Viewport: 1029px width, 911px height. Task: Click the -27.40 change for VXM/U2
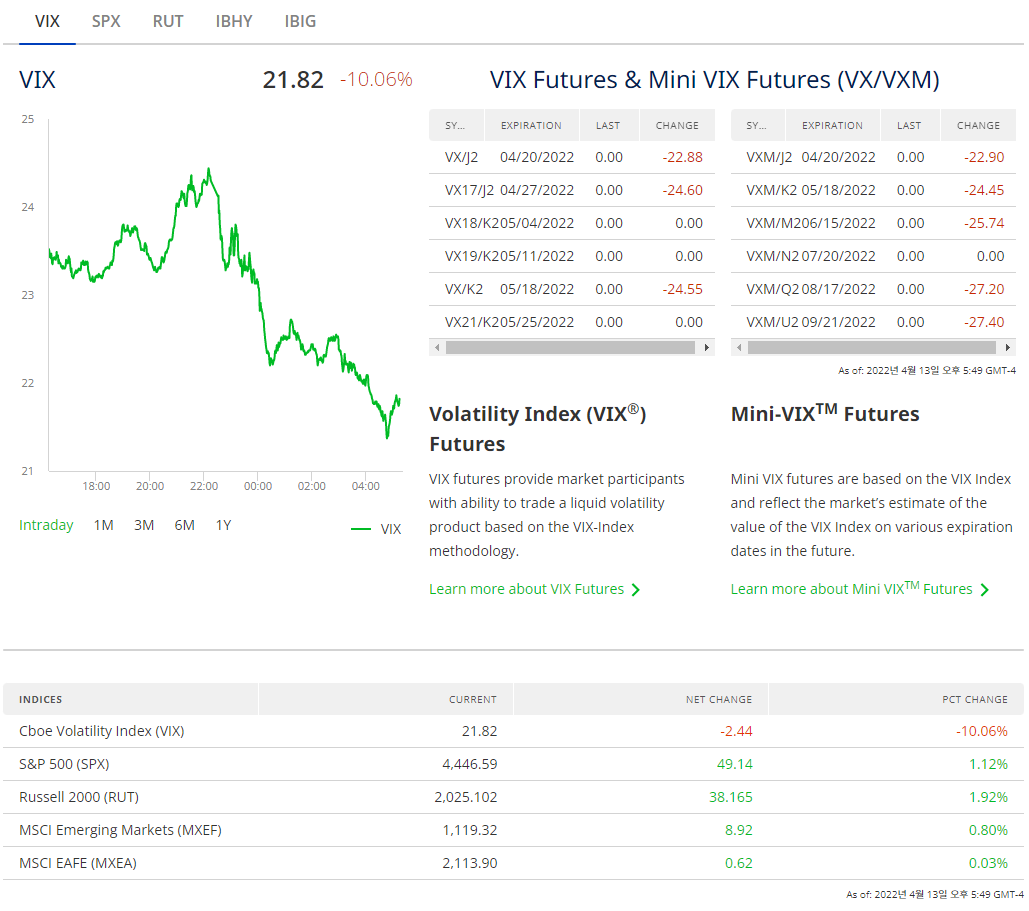(x=984, y=322)
